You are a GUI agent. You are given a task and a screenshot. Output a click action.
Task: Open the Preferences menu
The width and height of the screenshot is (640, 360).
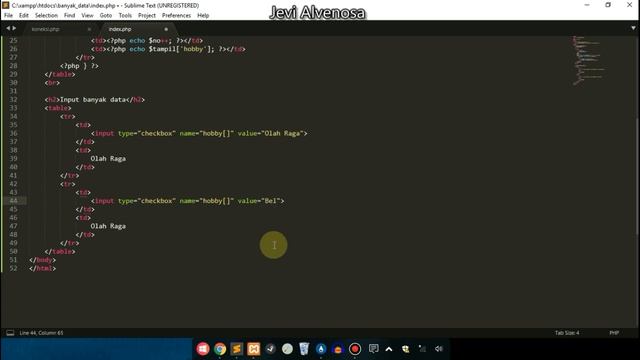(x=176, y=16)
